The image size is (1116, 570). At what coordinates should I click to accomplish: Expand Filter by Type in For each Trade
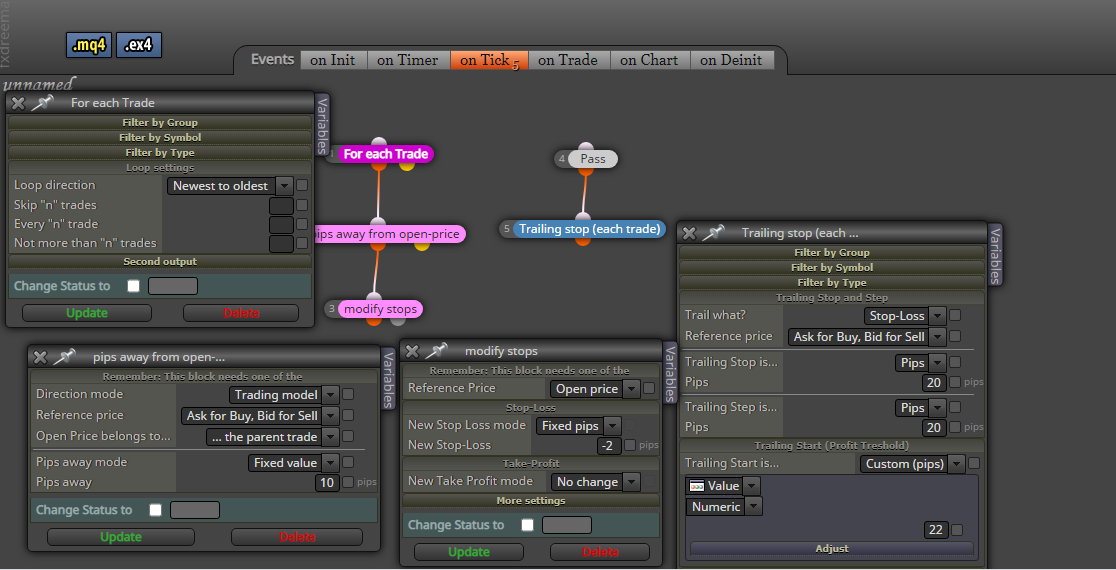click(159, 152)
